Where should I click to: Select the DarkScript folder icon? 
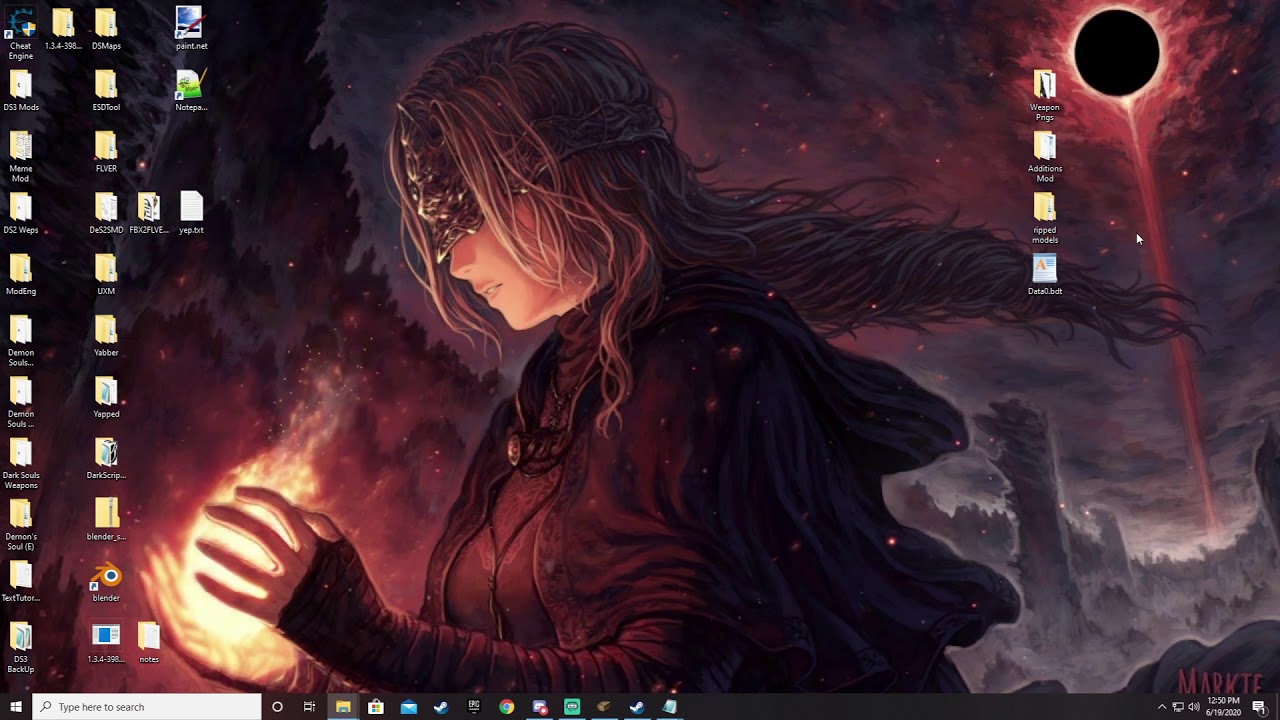click(x=106, y=459)
